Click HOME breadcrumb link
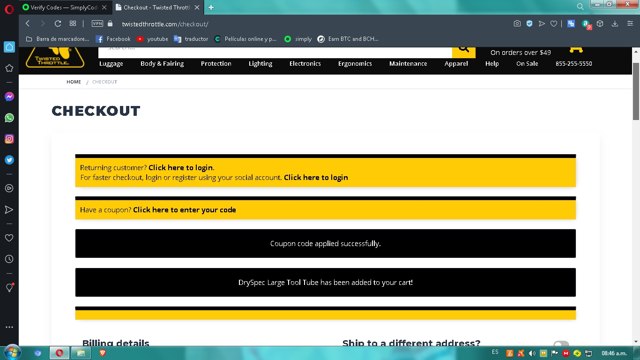Screen dimensions: 640x360 point(74,82)
